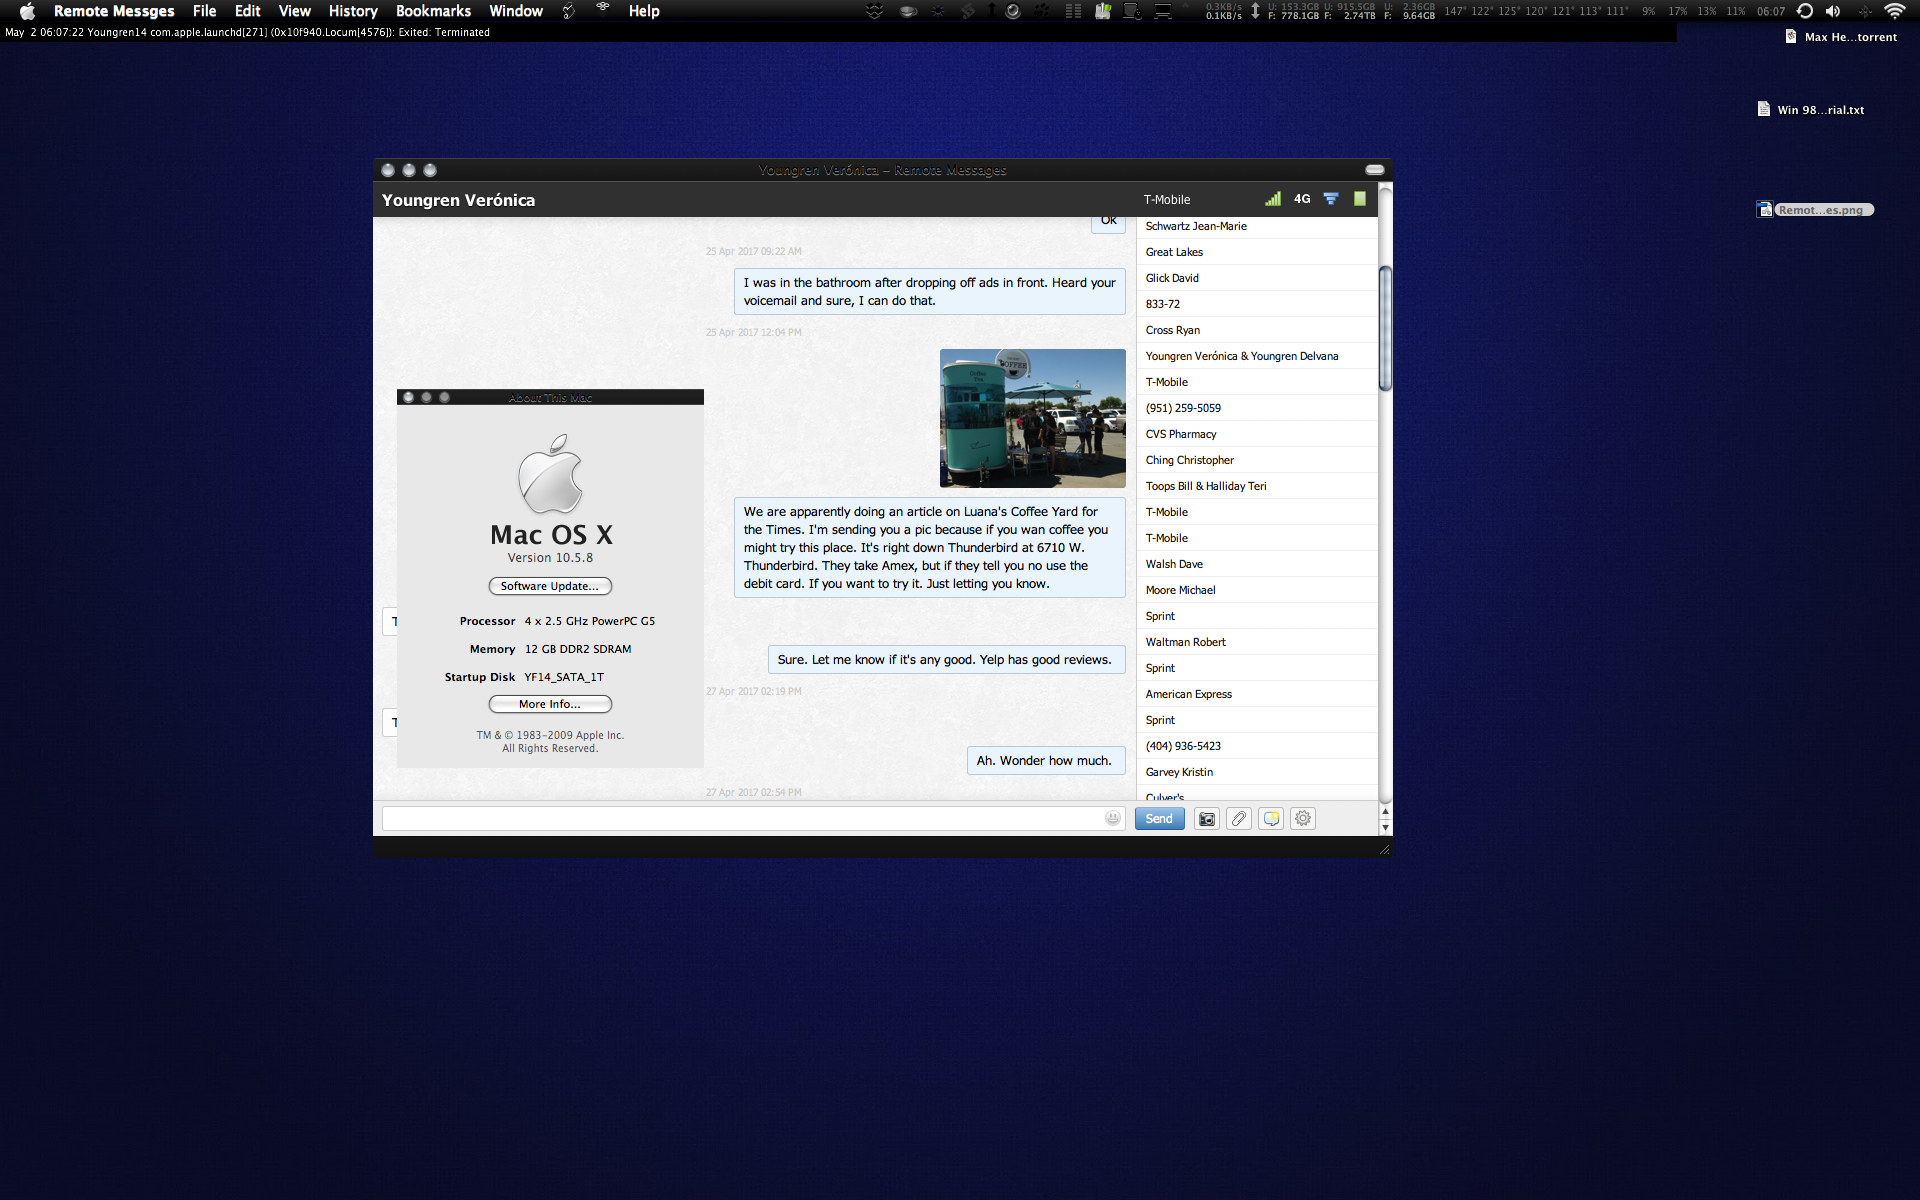Click the network throughput arrows in menu bar

[x=1255, y=11]
